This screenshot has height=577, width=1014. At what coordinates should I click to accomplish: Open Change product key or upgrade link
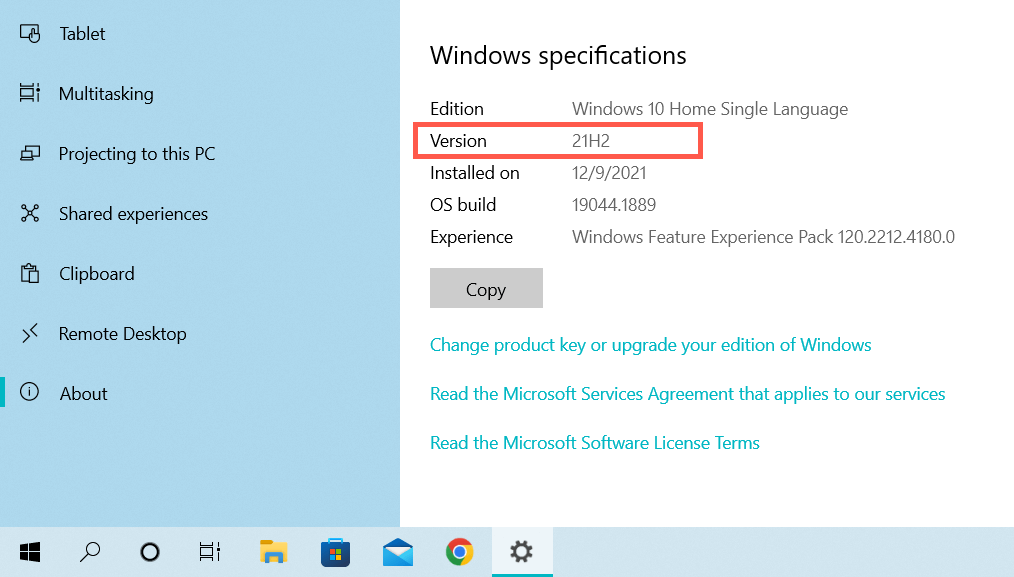[x=650, y=345]
